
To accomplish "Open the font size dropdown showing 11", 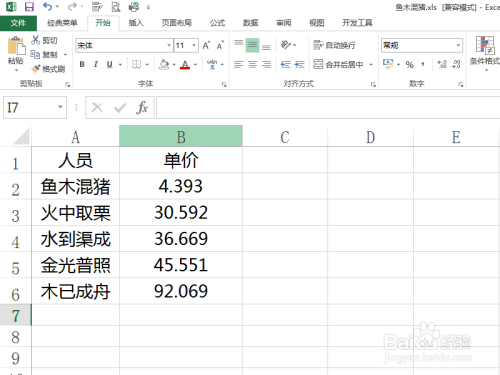I will pos(194,45).
